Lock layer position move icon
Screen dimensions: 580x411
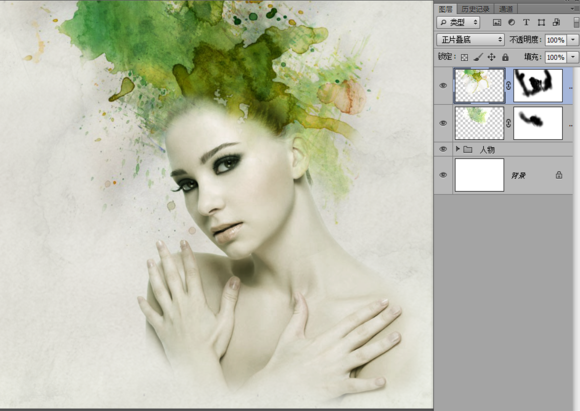click(x=492, y=57)
